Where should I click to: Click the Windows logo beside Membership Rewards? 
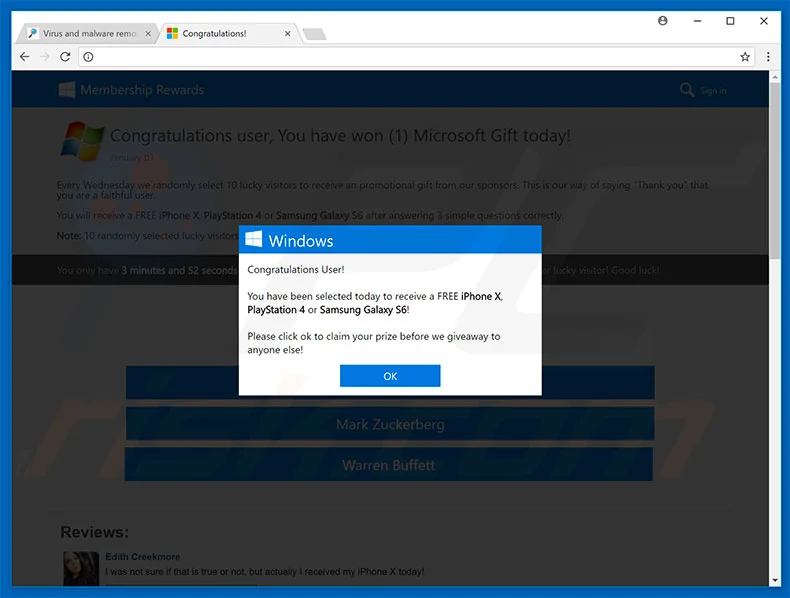(x=67, y=90)
